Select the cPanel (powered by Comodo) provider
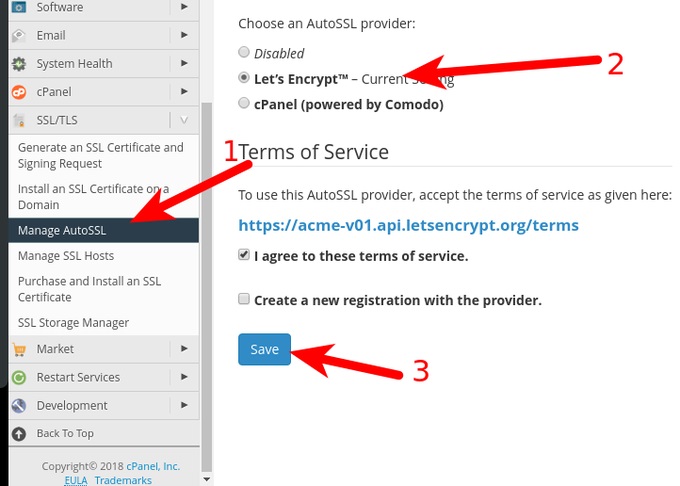Viewport: 680px width, 486px height. point(244,103)
